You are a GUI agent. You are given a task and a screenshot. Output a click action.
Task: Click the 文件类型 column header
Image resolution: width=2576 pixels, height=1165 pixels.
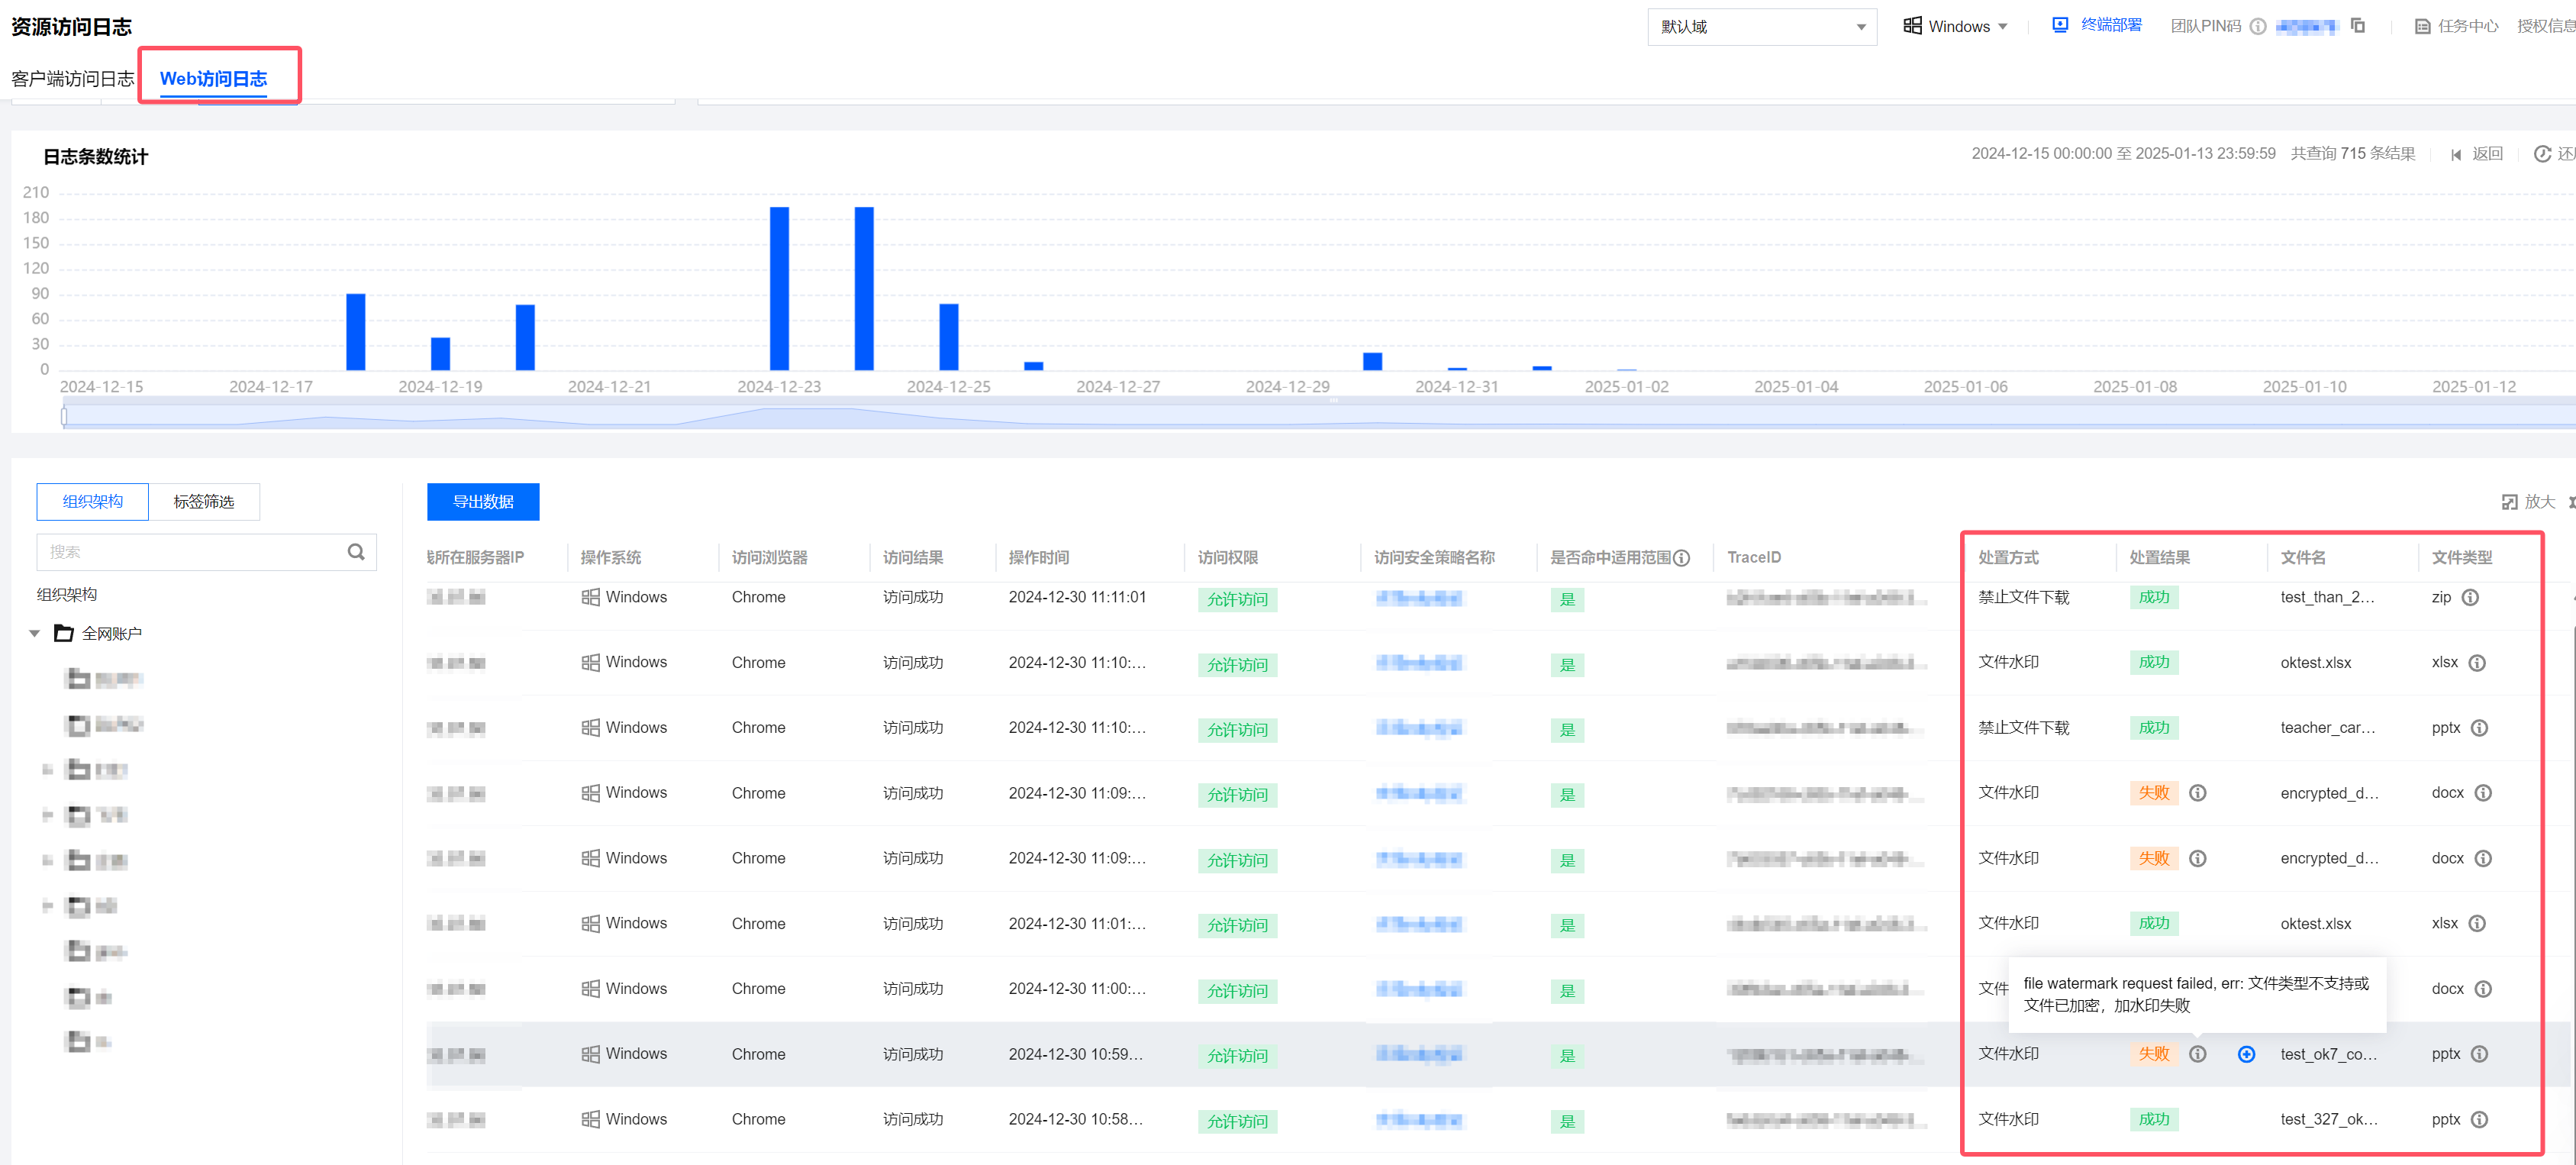click(x=2462, y=557)
